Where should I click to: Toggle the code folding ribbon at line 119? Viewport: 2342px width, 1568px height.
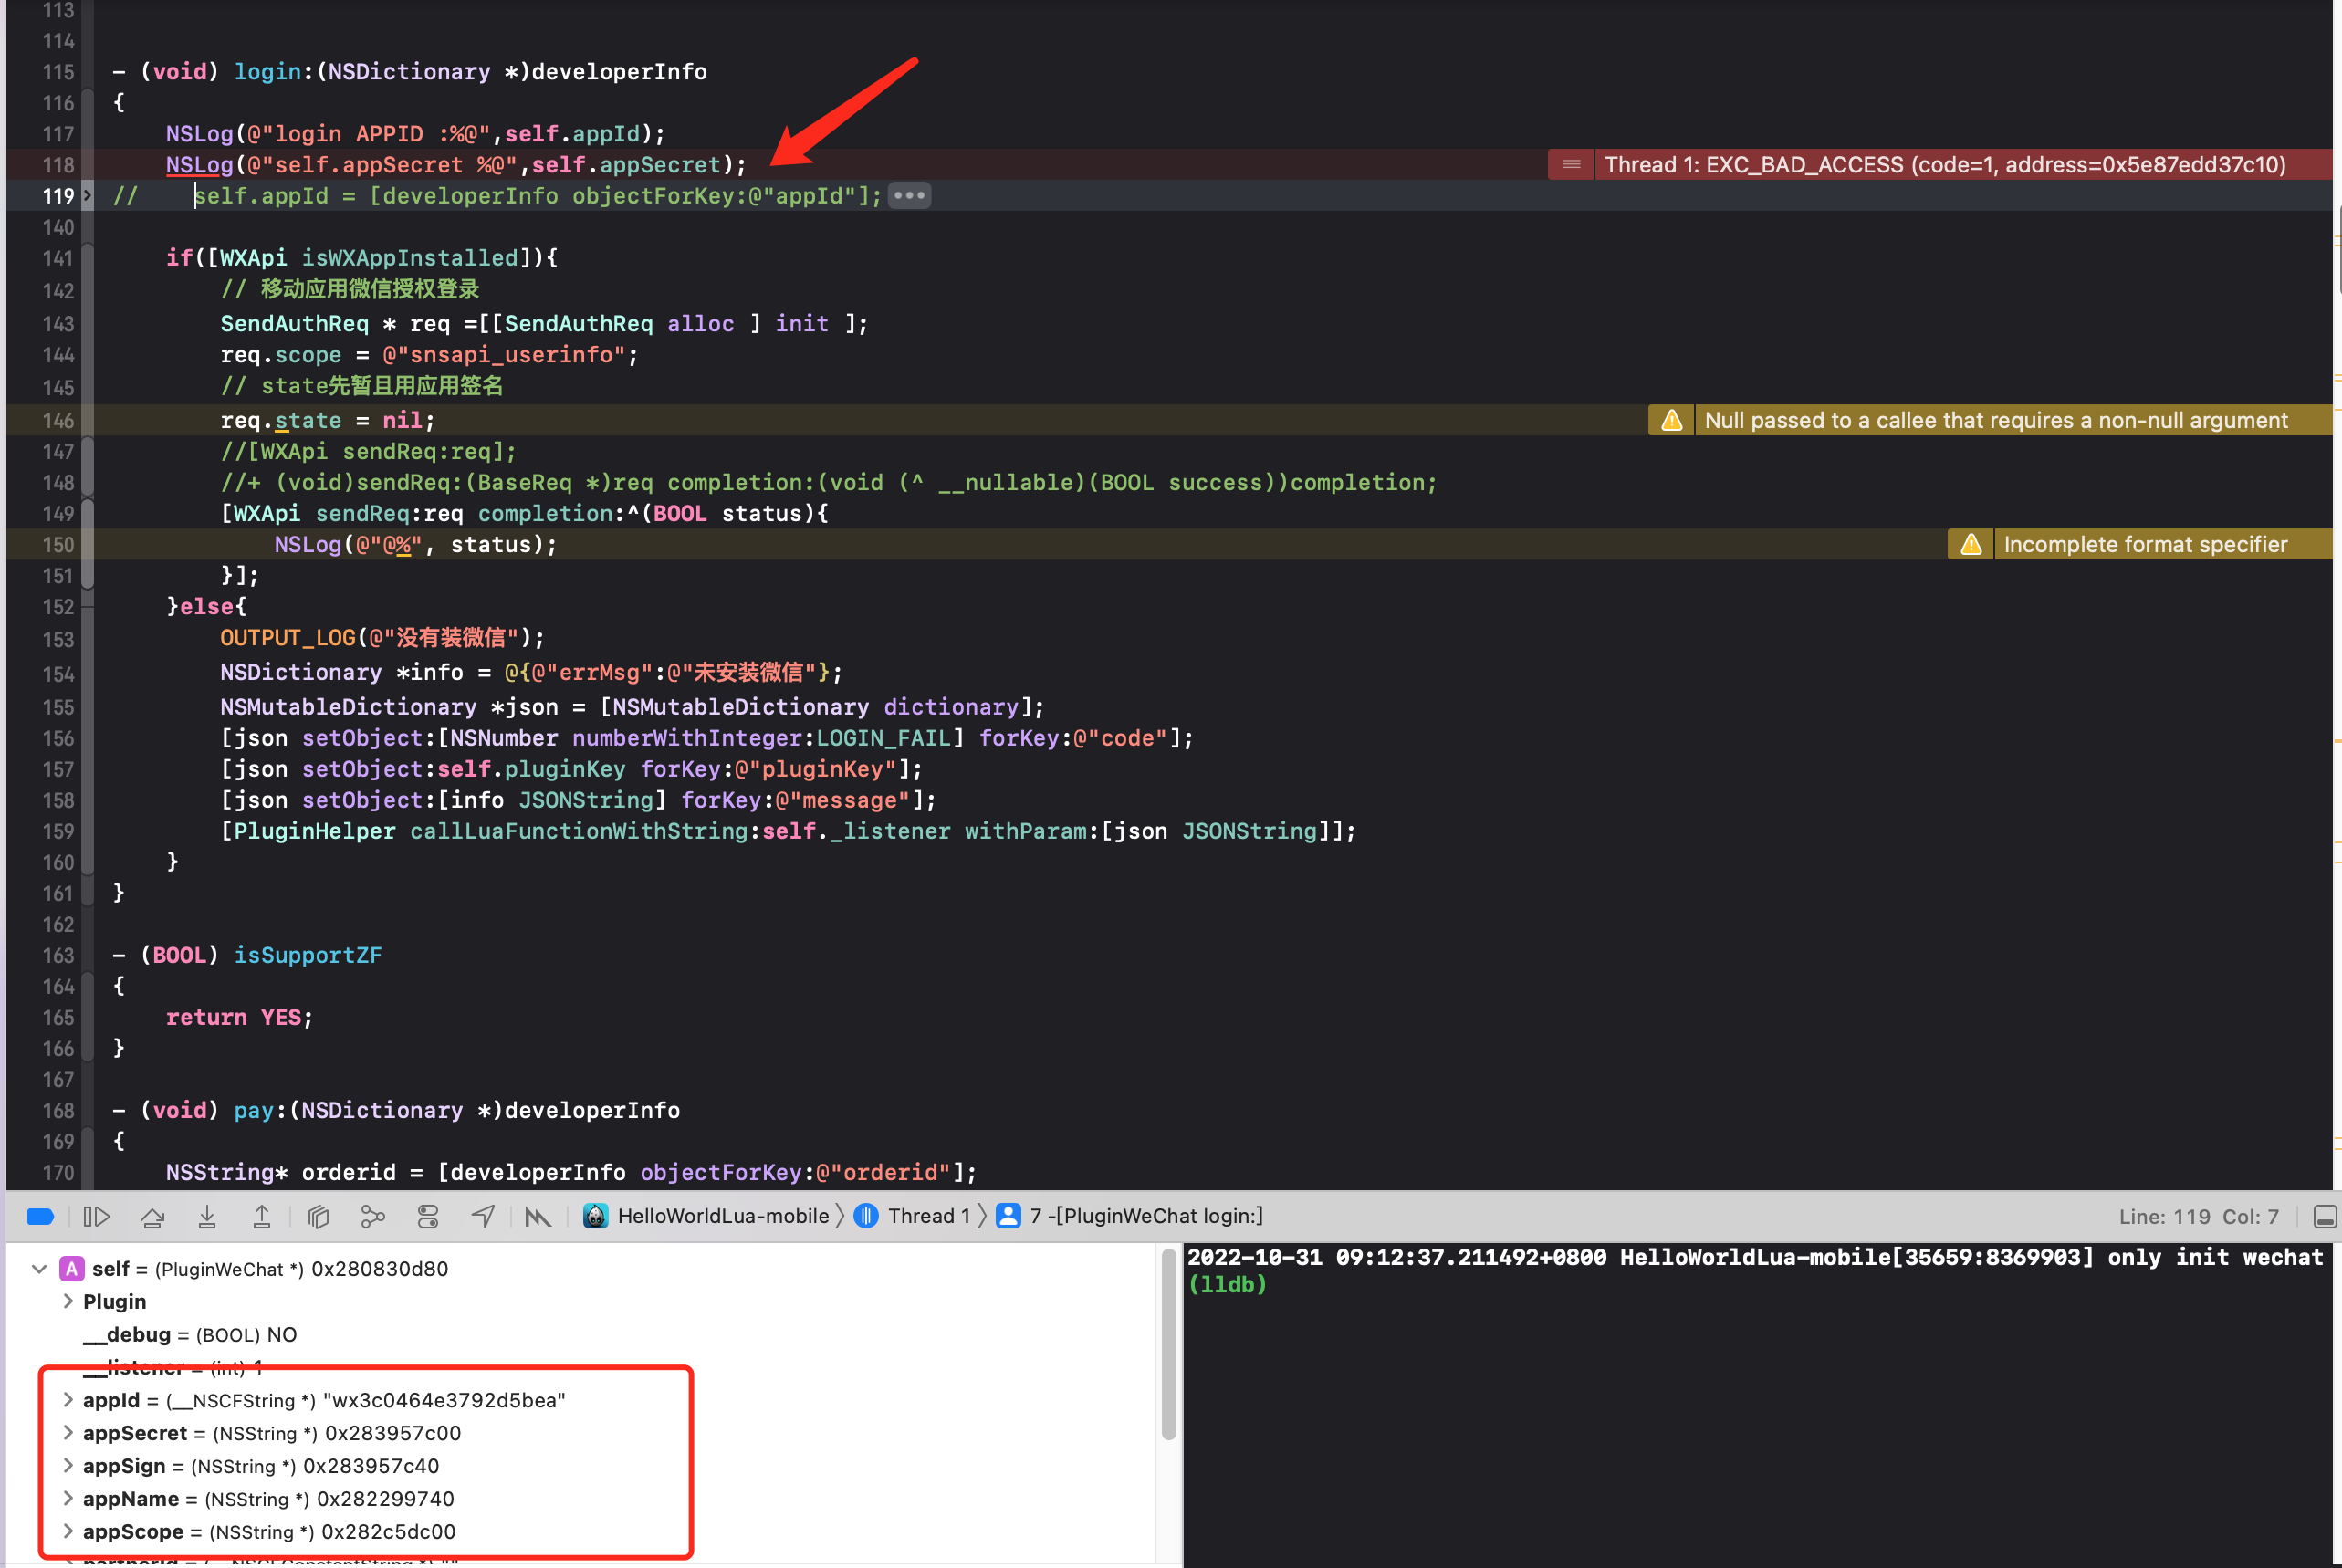click(88, 196)
